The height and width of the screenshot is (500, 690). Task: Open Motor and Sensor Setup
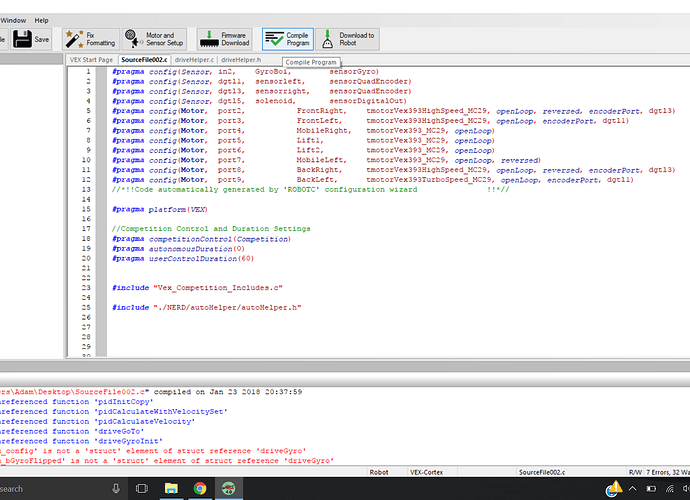(155, 39)
